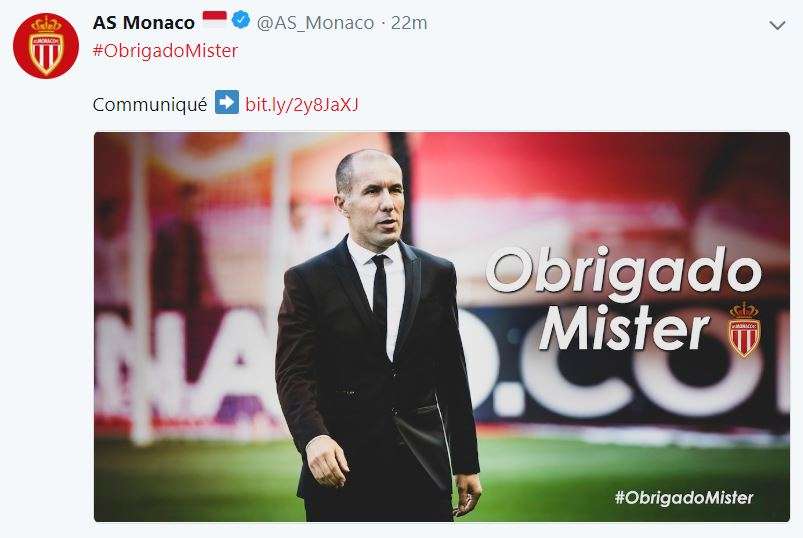Click the AS Monaco crest inside the photo

pyautogui.click(x=743, y=329)
